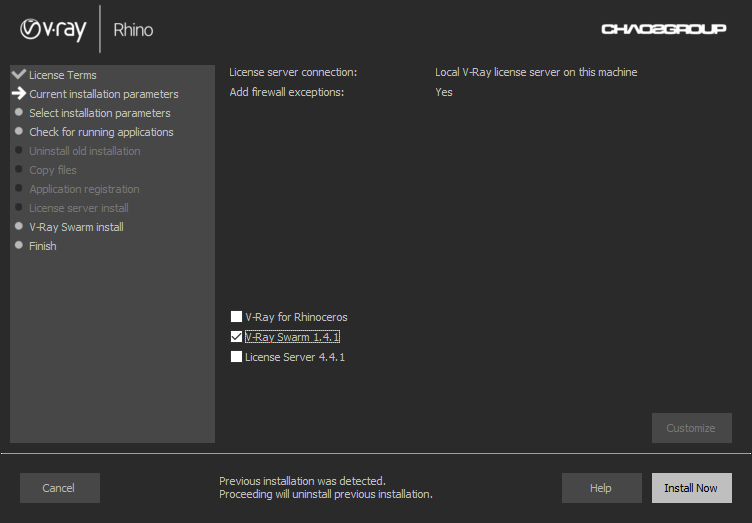Select the Finish step
Image resolution: width=752 pixels, height=523 pixels.
43,246
